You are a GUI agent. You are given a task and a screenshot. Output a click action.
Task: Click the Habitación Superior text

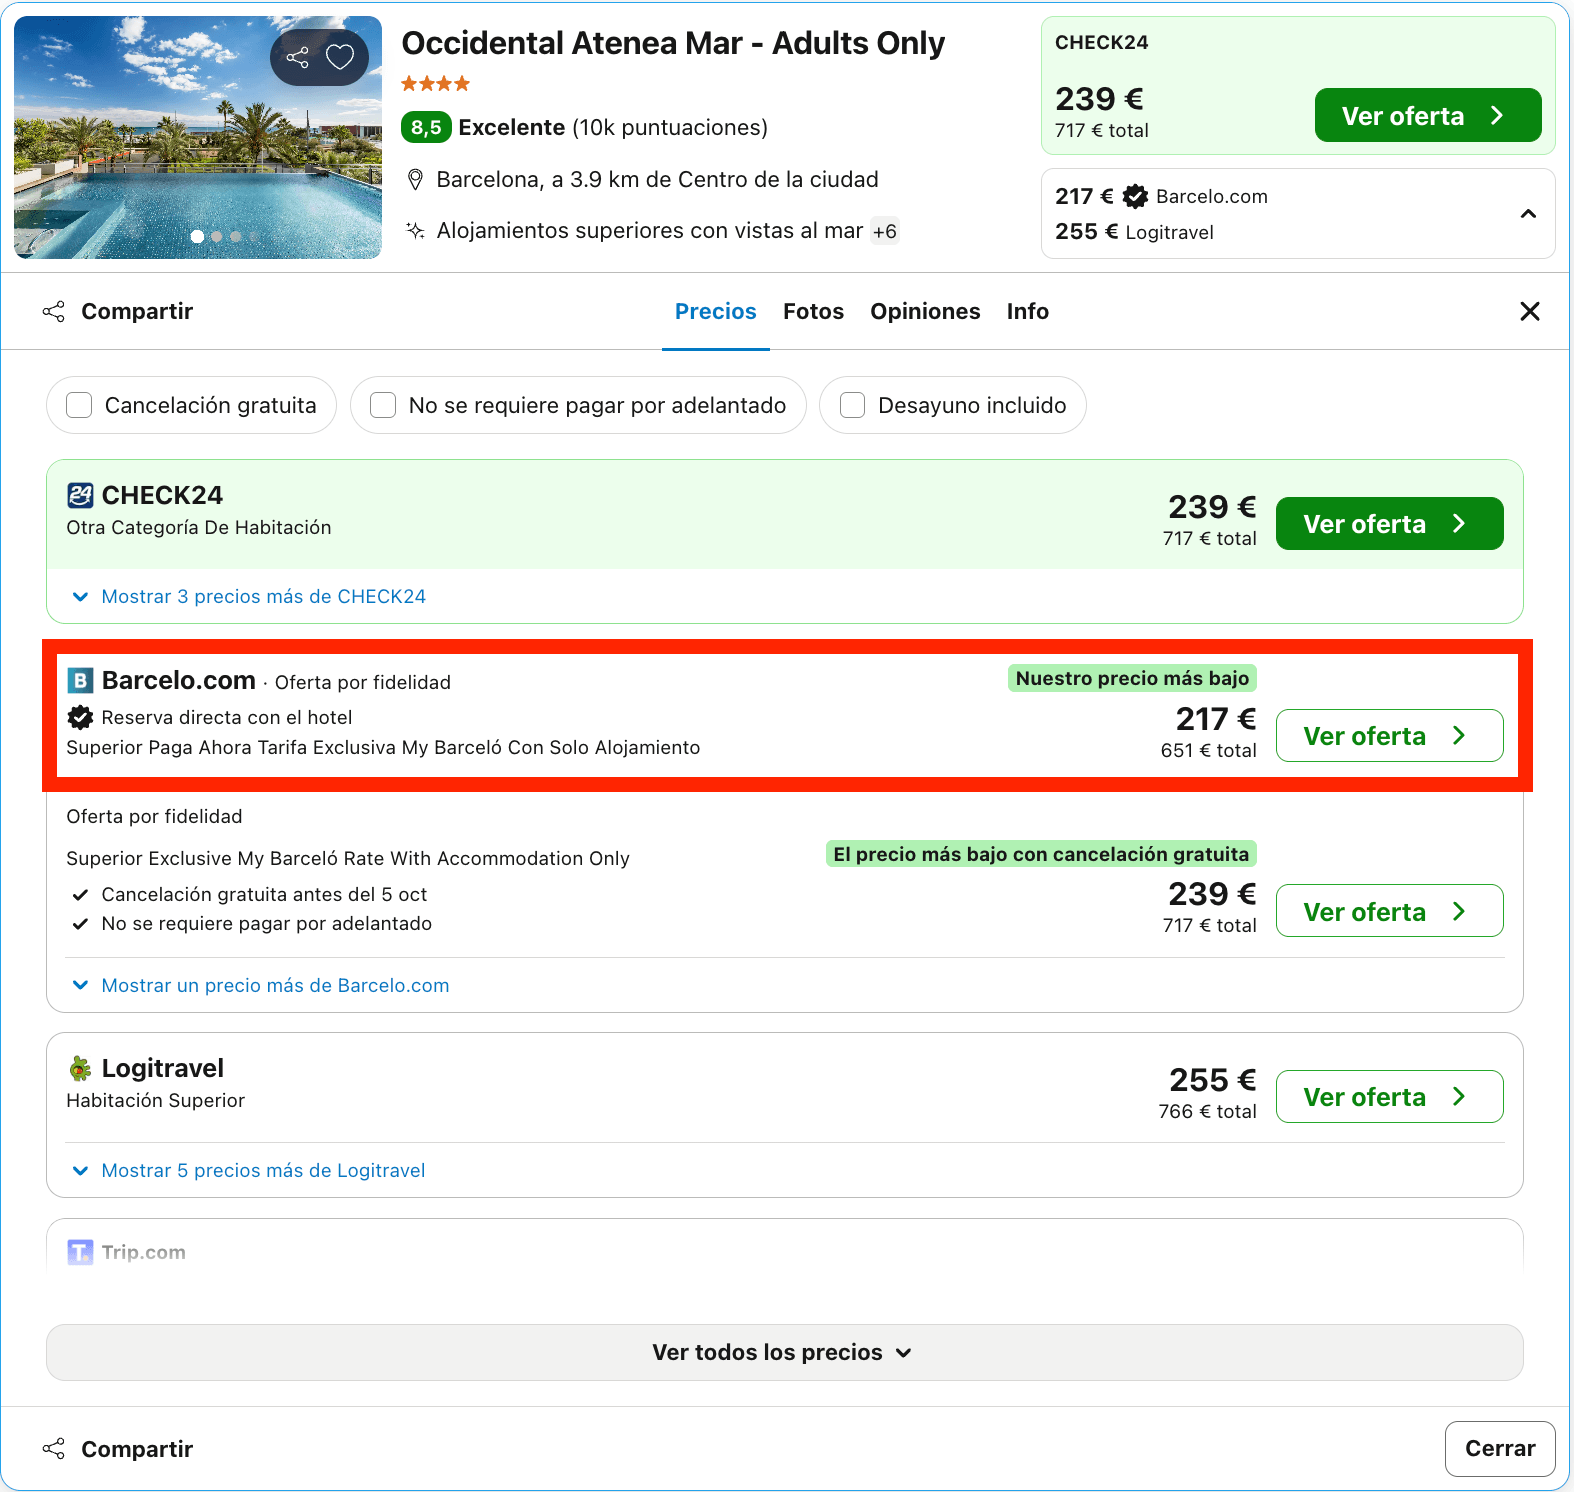tap(155, 1100)
